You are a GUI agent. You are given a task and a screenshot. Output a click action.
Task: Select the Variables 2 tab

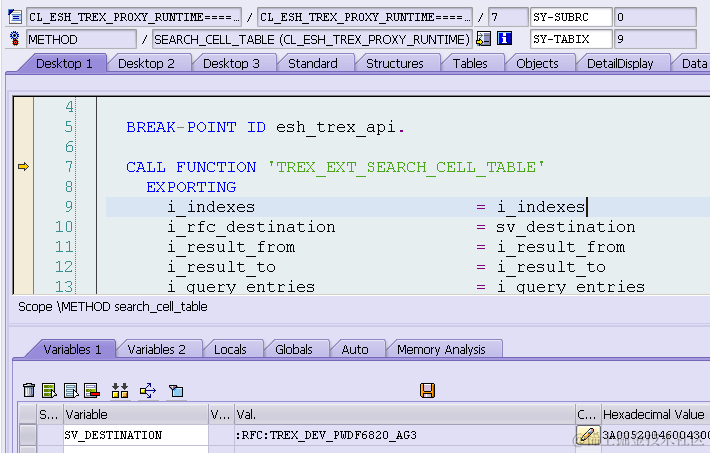click(x=156, y=349)
